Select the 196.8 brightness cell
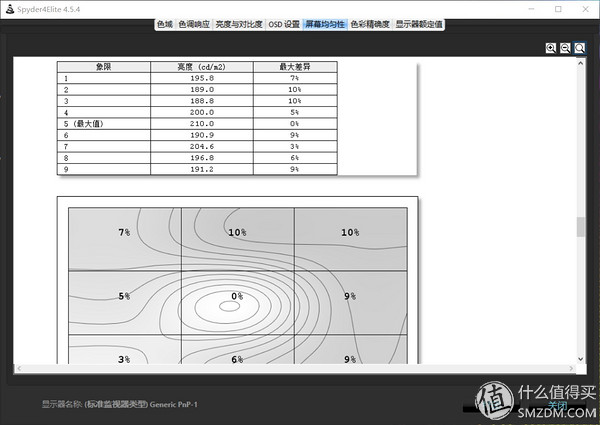Screen dimensions: 600x425 [x=202, y=158]
